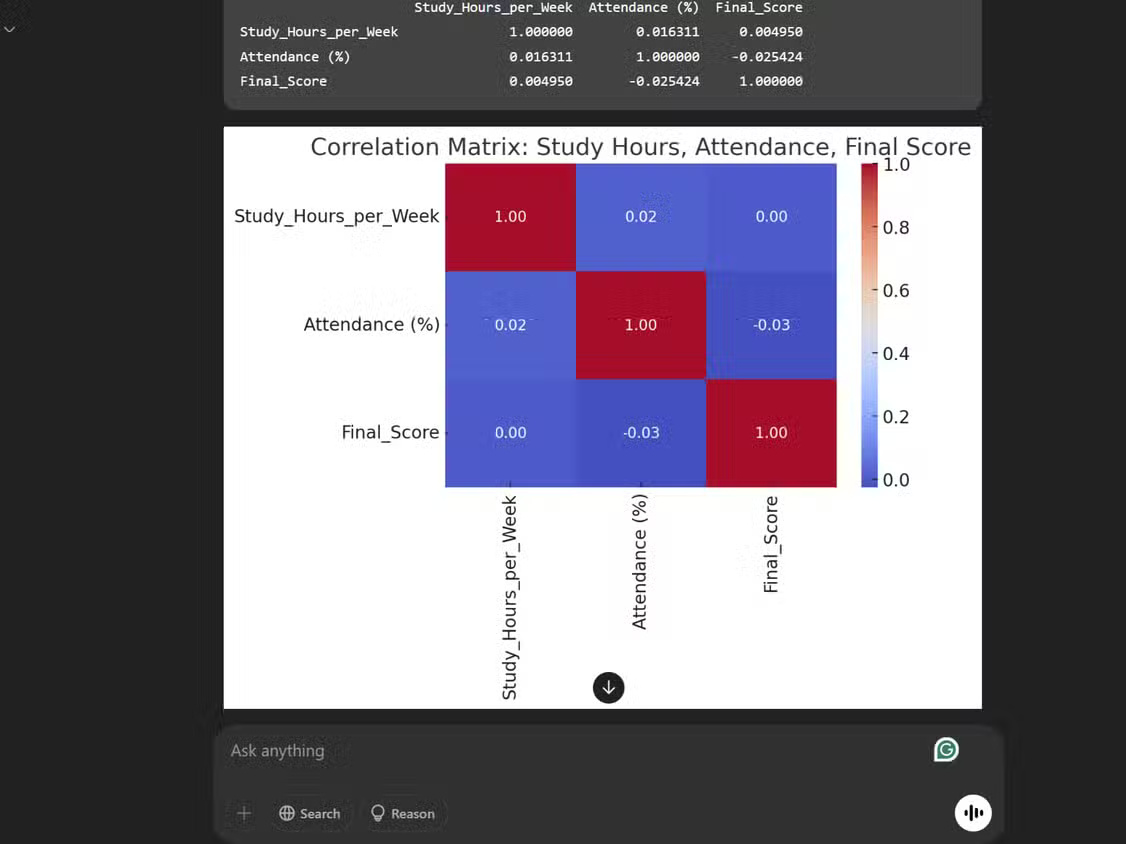Click the Grammarly icon in message box
1126x844 pixels.
946,750
